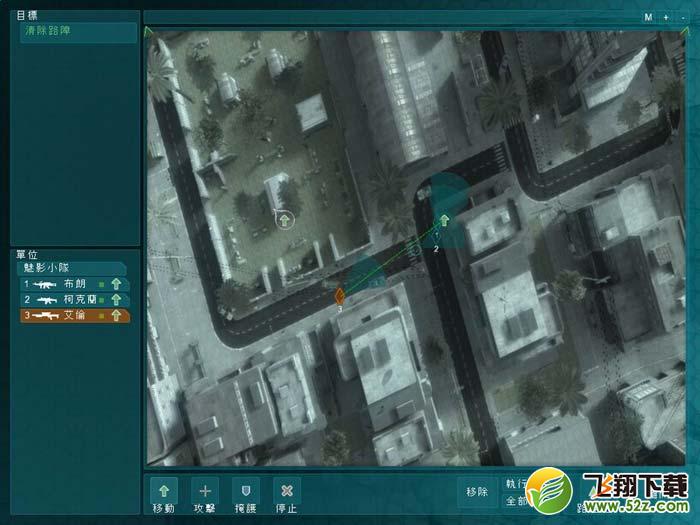
Task: Click the 執行 execute button
Action: (517, 484)
